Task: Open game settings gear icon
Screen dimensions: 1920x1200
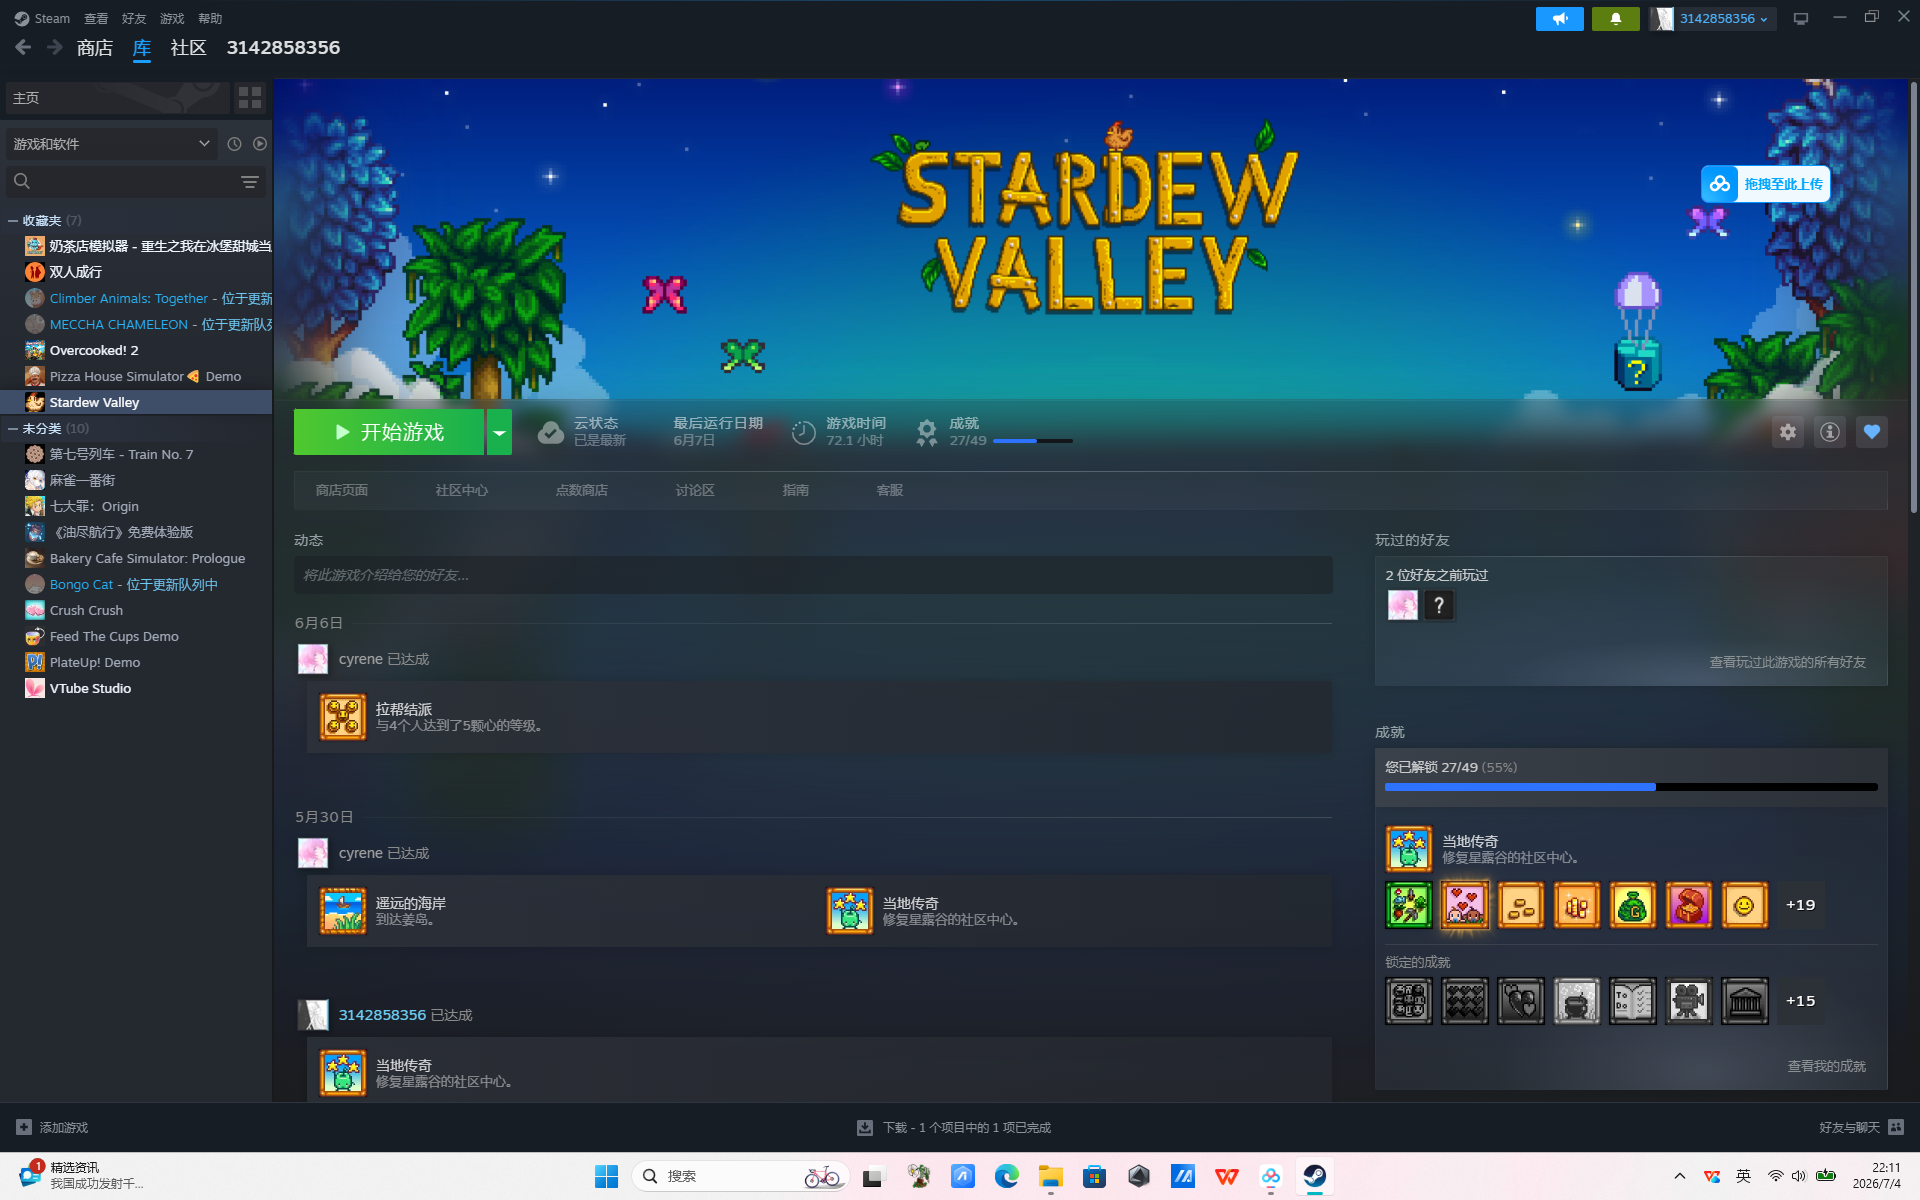Action: tap(1787, 432)
